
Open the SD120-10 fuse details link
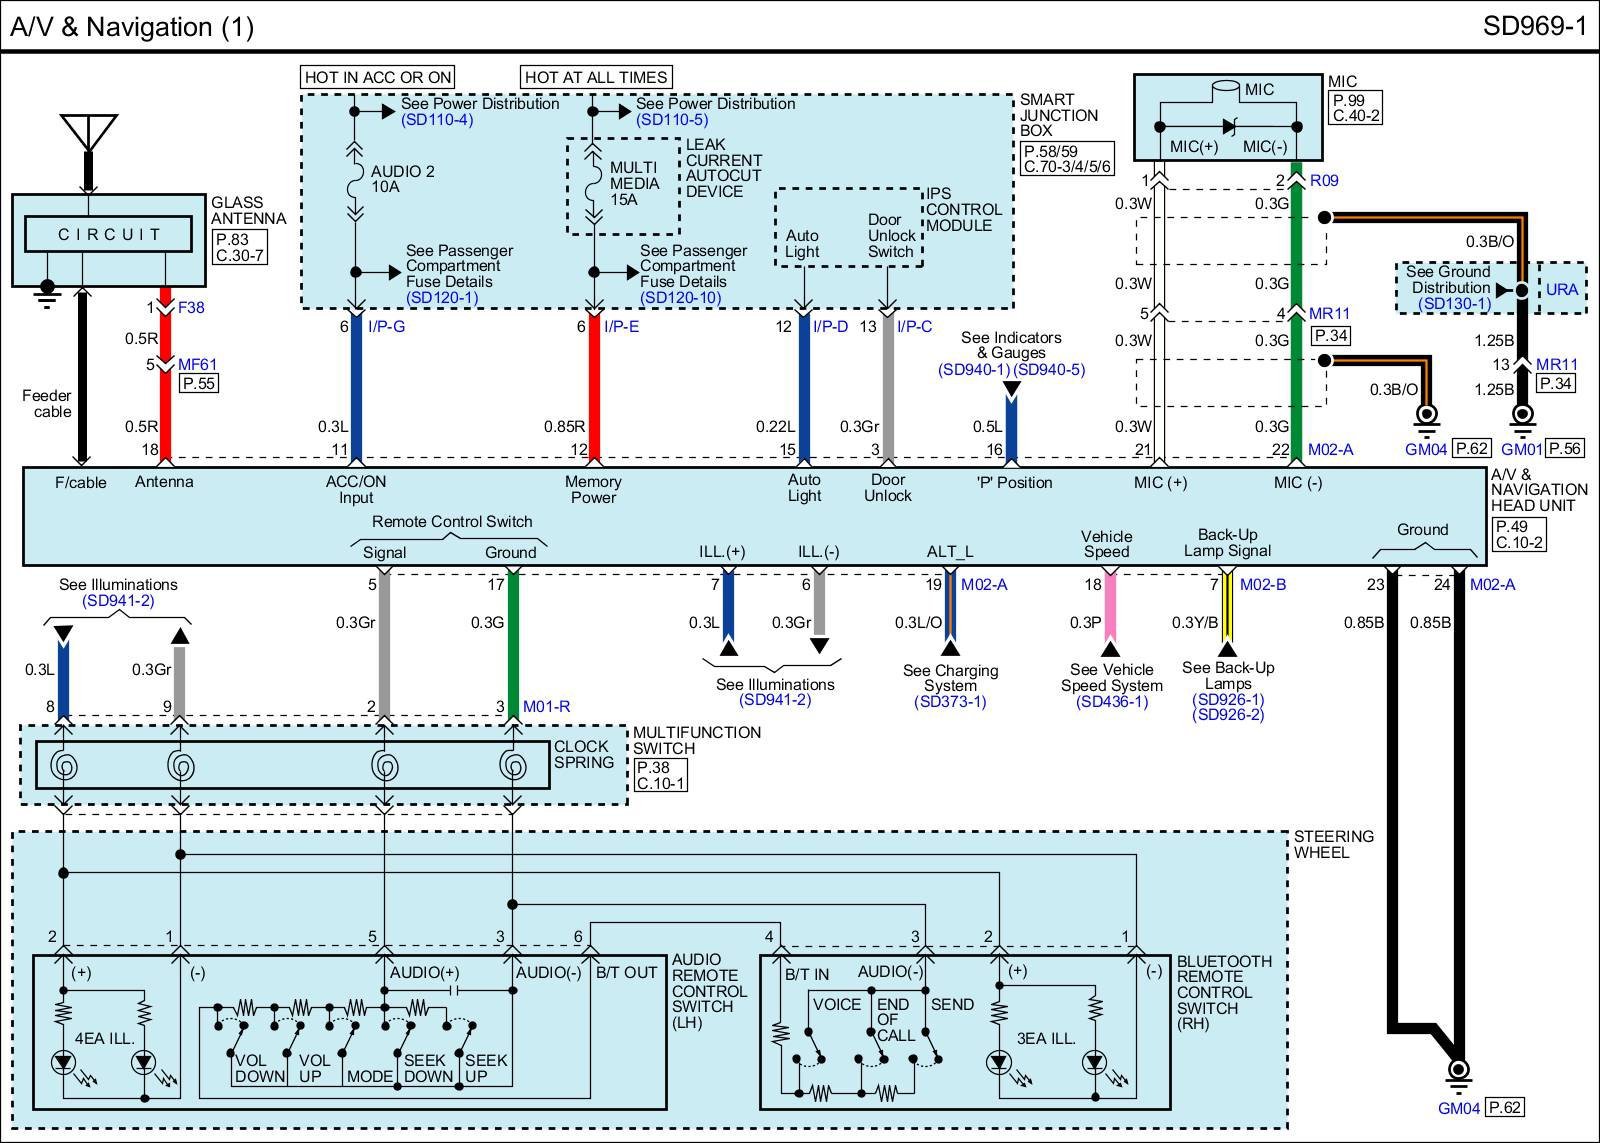tap(679, 298)
